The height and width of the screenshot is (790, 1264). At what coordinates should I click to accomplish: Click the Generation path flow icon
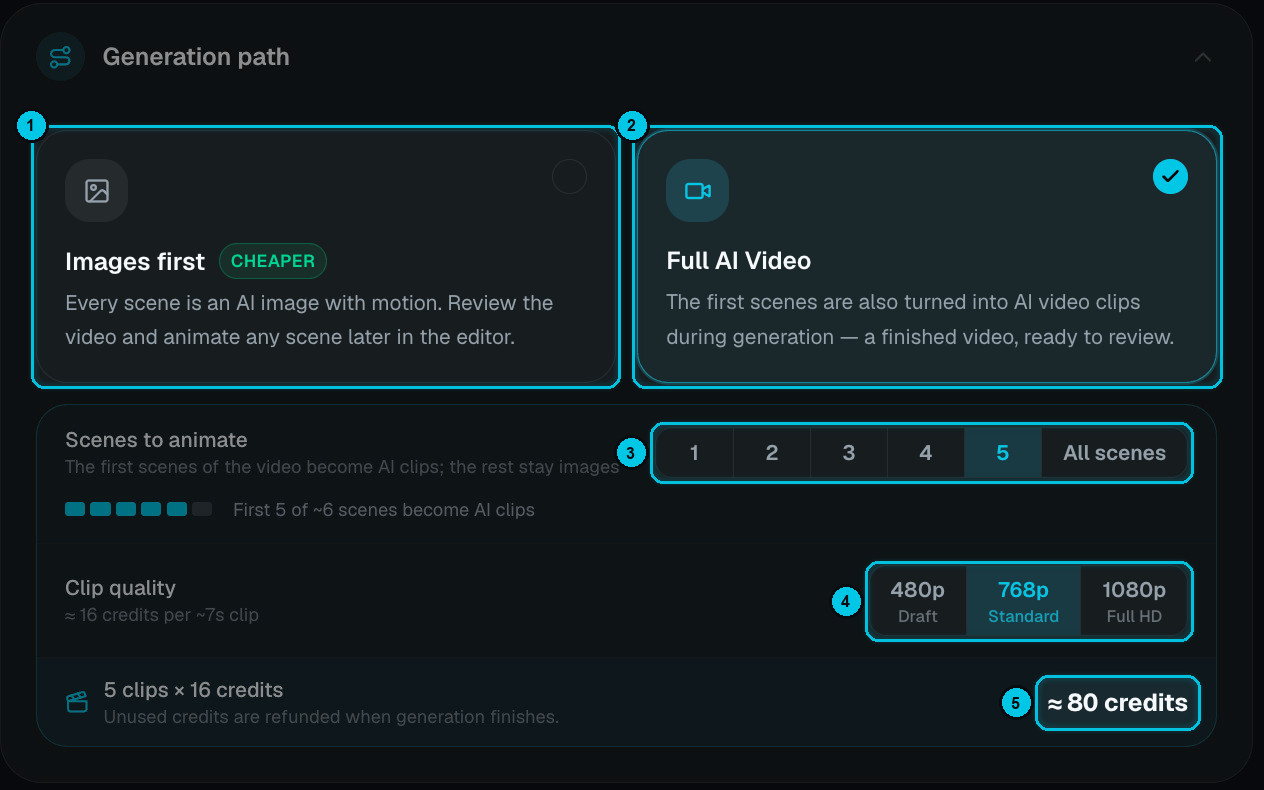tap(60, 57)
